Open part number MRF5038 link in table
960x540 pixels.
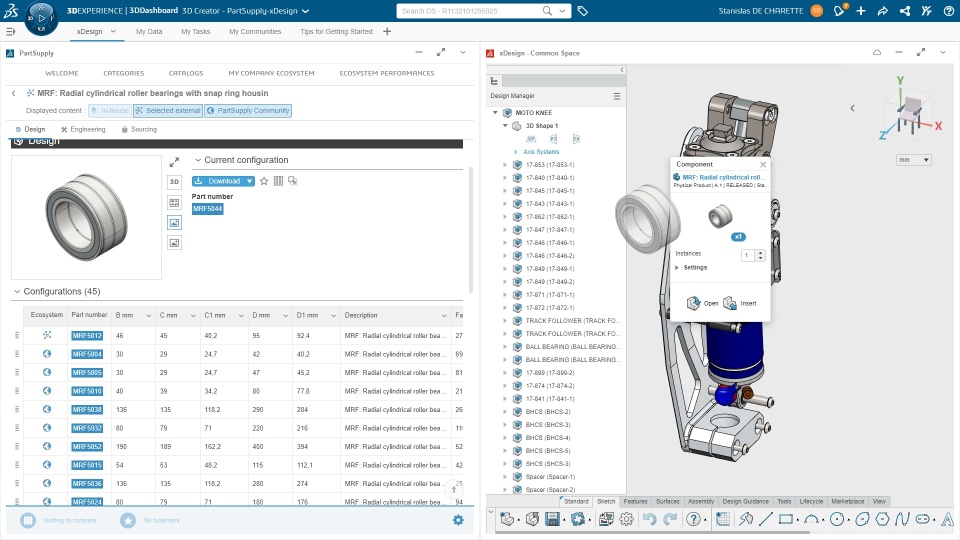[x=87, y=410]
